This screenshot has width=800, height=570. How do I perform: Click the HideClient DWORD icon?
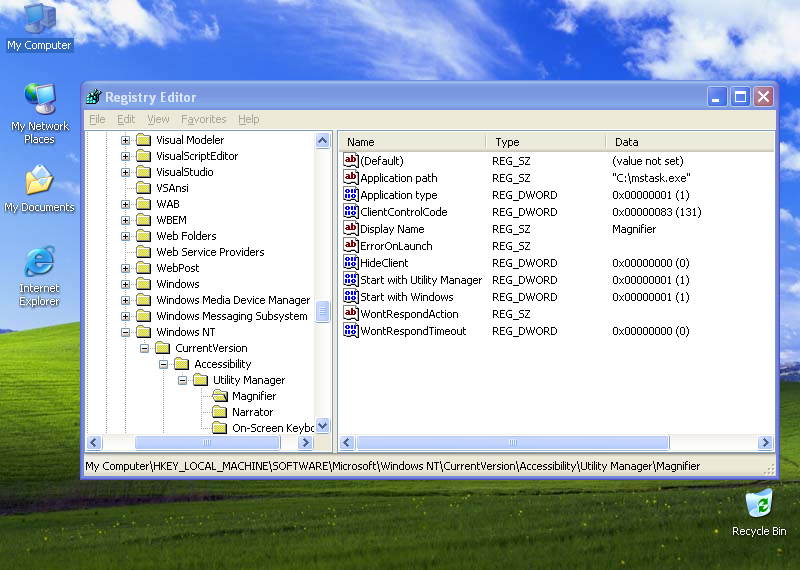[351, 263]
